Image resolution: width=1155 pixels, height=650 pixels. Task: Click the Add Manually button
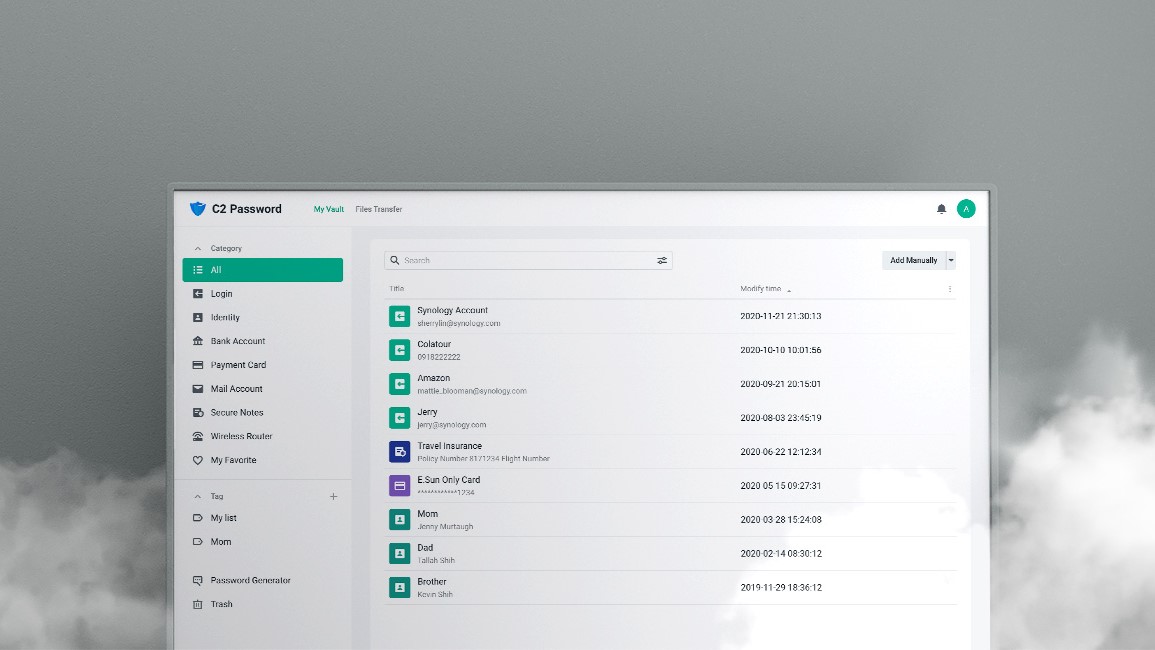[x=913, y=260]
